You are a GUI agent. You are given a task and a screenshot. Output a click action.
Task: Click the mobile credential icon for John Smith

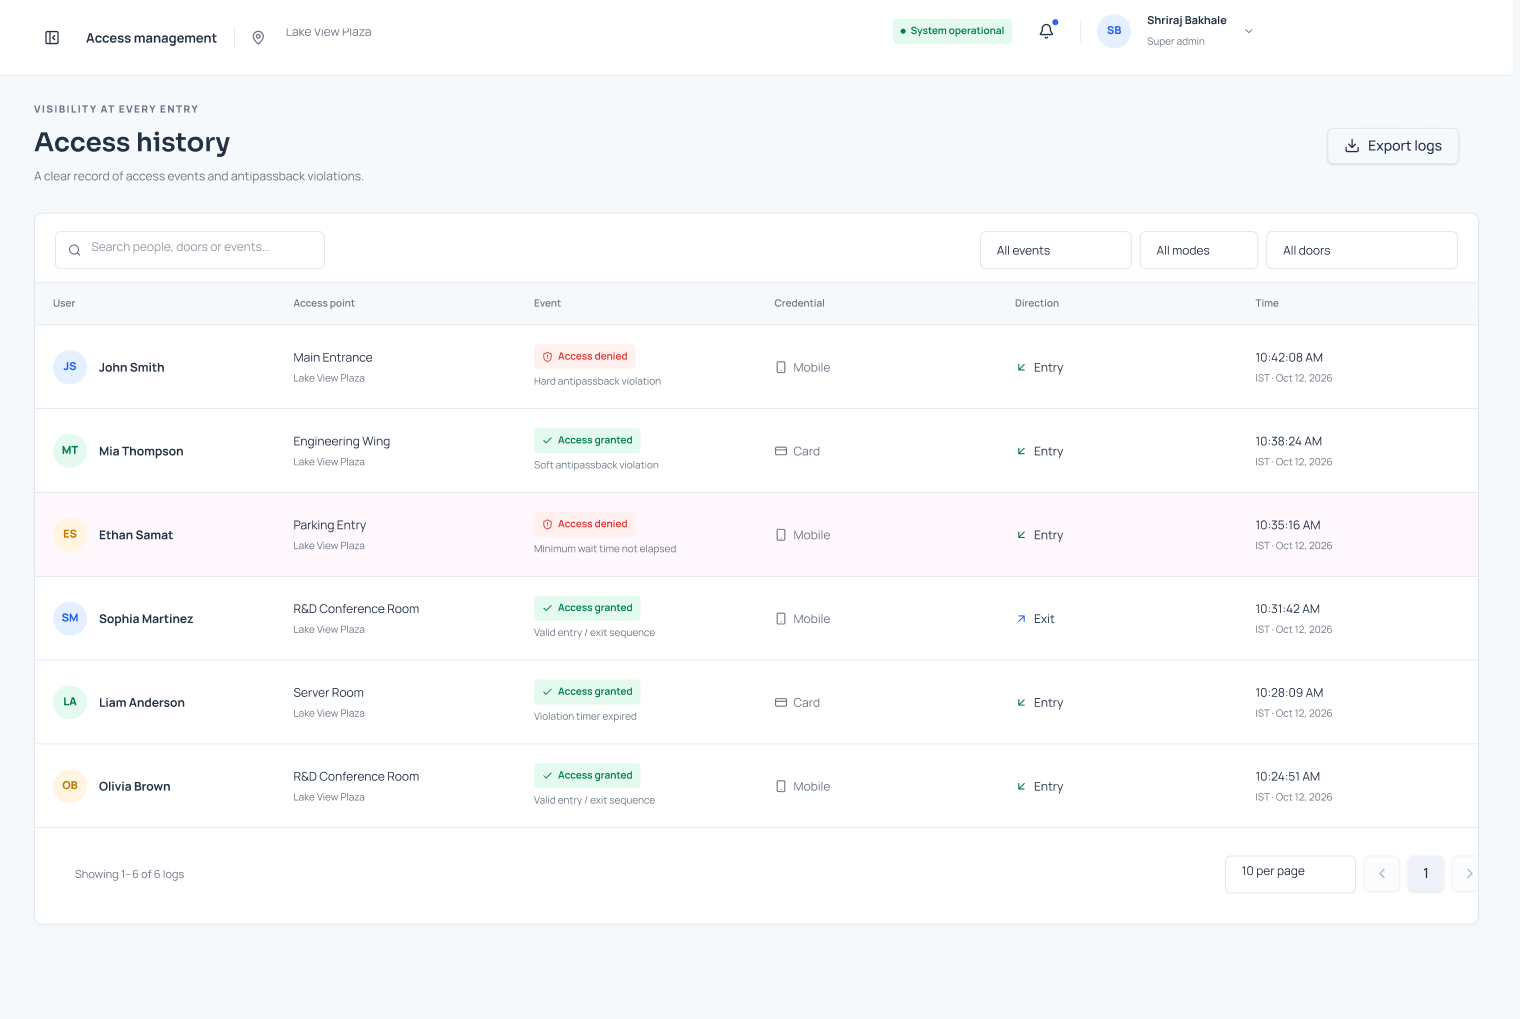(x=781, y=367)
